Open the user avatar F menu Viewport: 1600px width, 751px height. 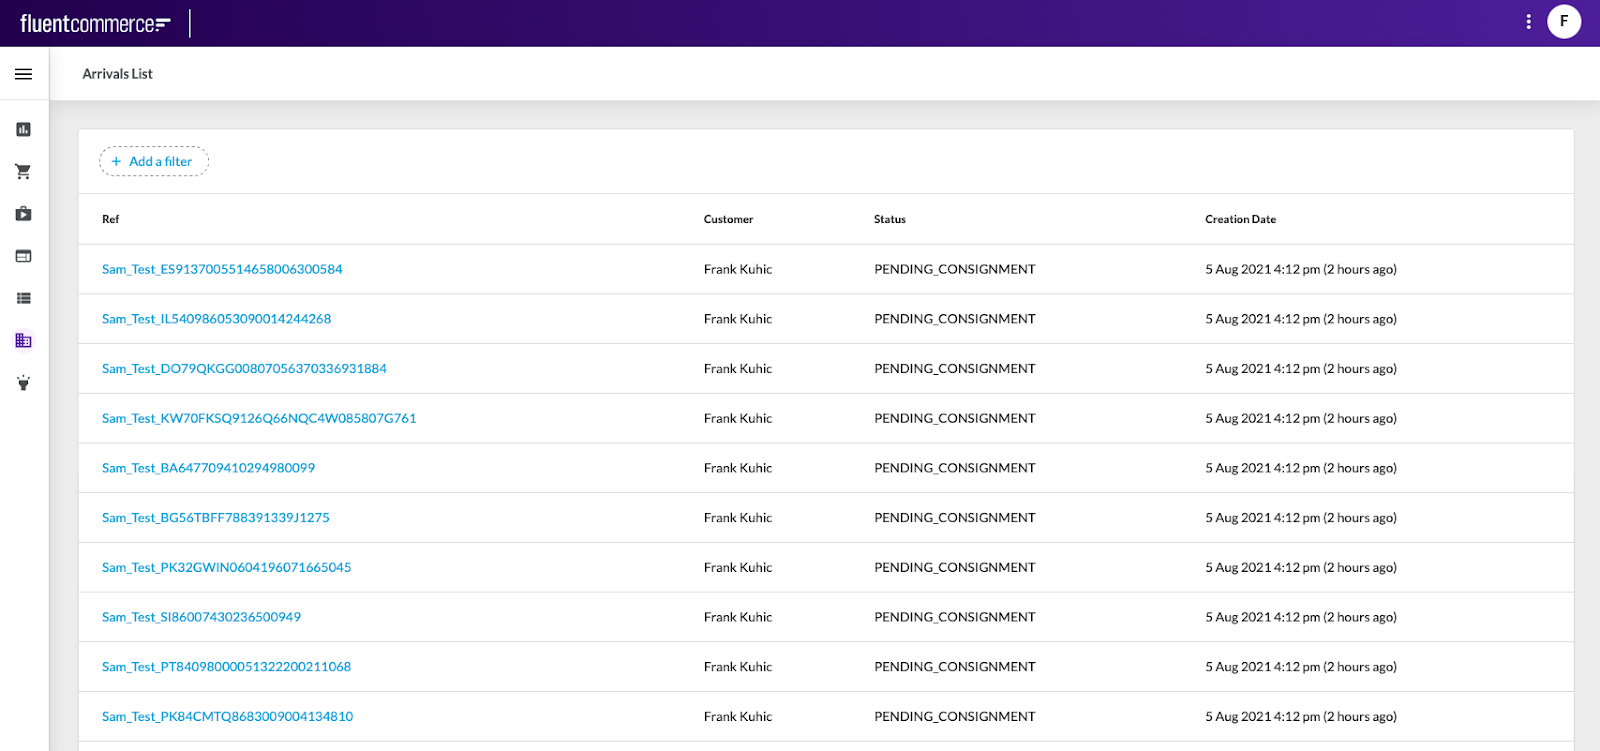coord(1564,21)
